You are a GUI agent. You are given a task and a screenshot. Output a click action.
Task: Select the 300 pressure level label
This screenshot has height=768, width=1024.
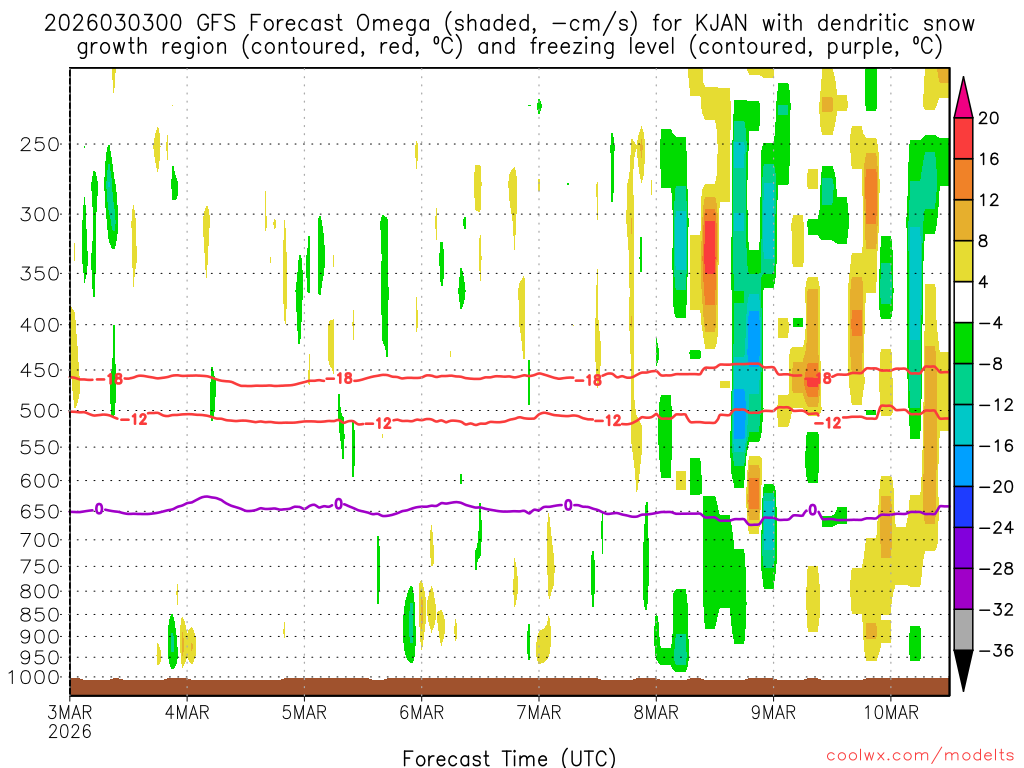(x=40, y=214)
